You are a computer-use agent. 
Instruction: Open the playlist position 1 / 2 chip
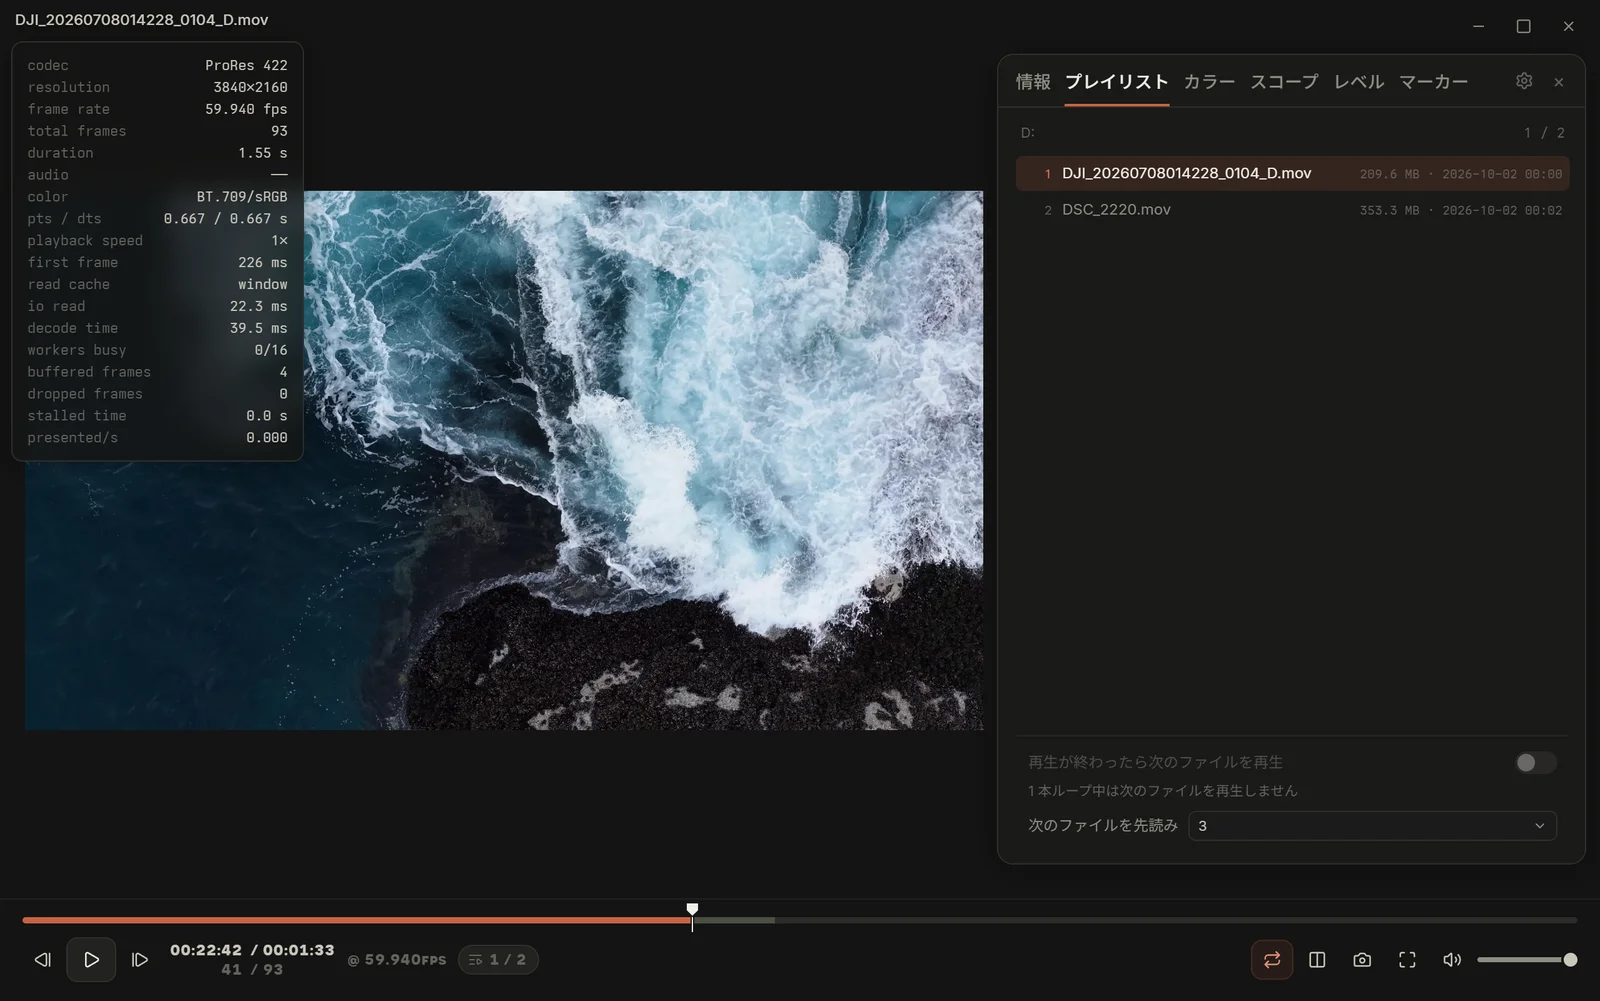click(498, 960)
